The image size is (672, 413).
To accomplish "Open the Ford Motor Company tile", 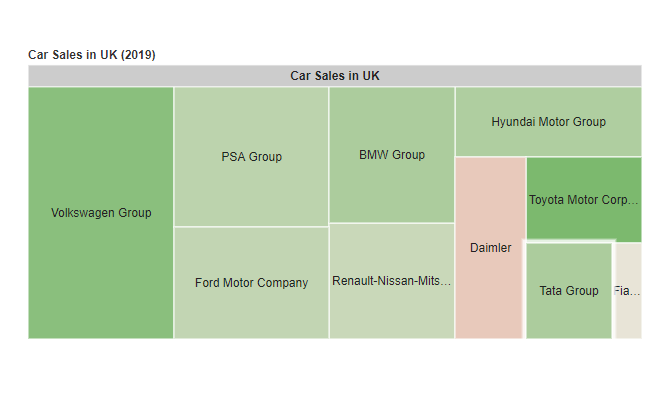I will (251, 283).
